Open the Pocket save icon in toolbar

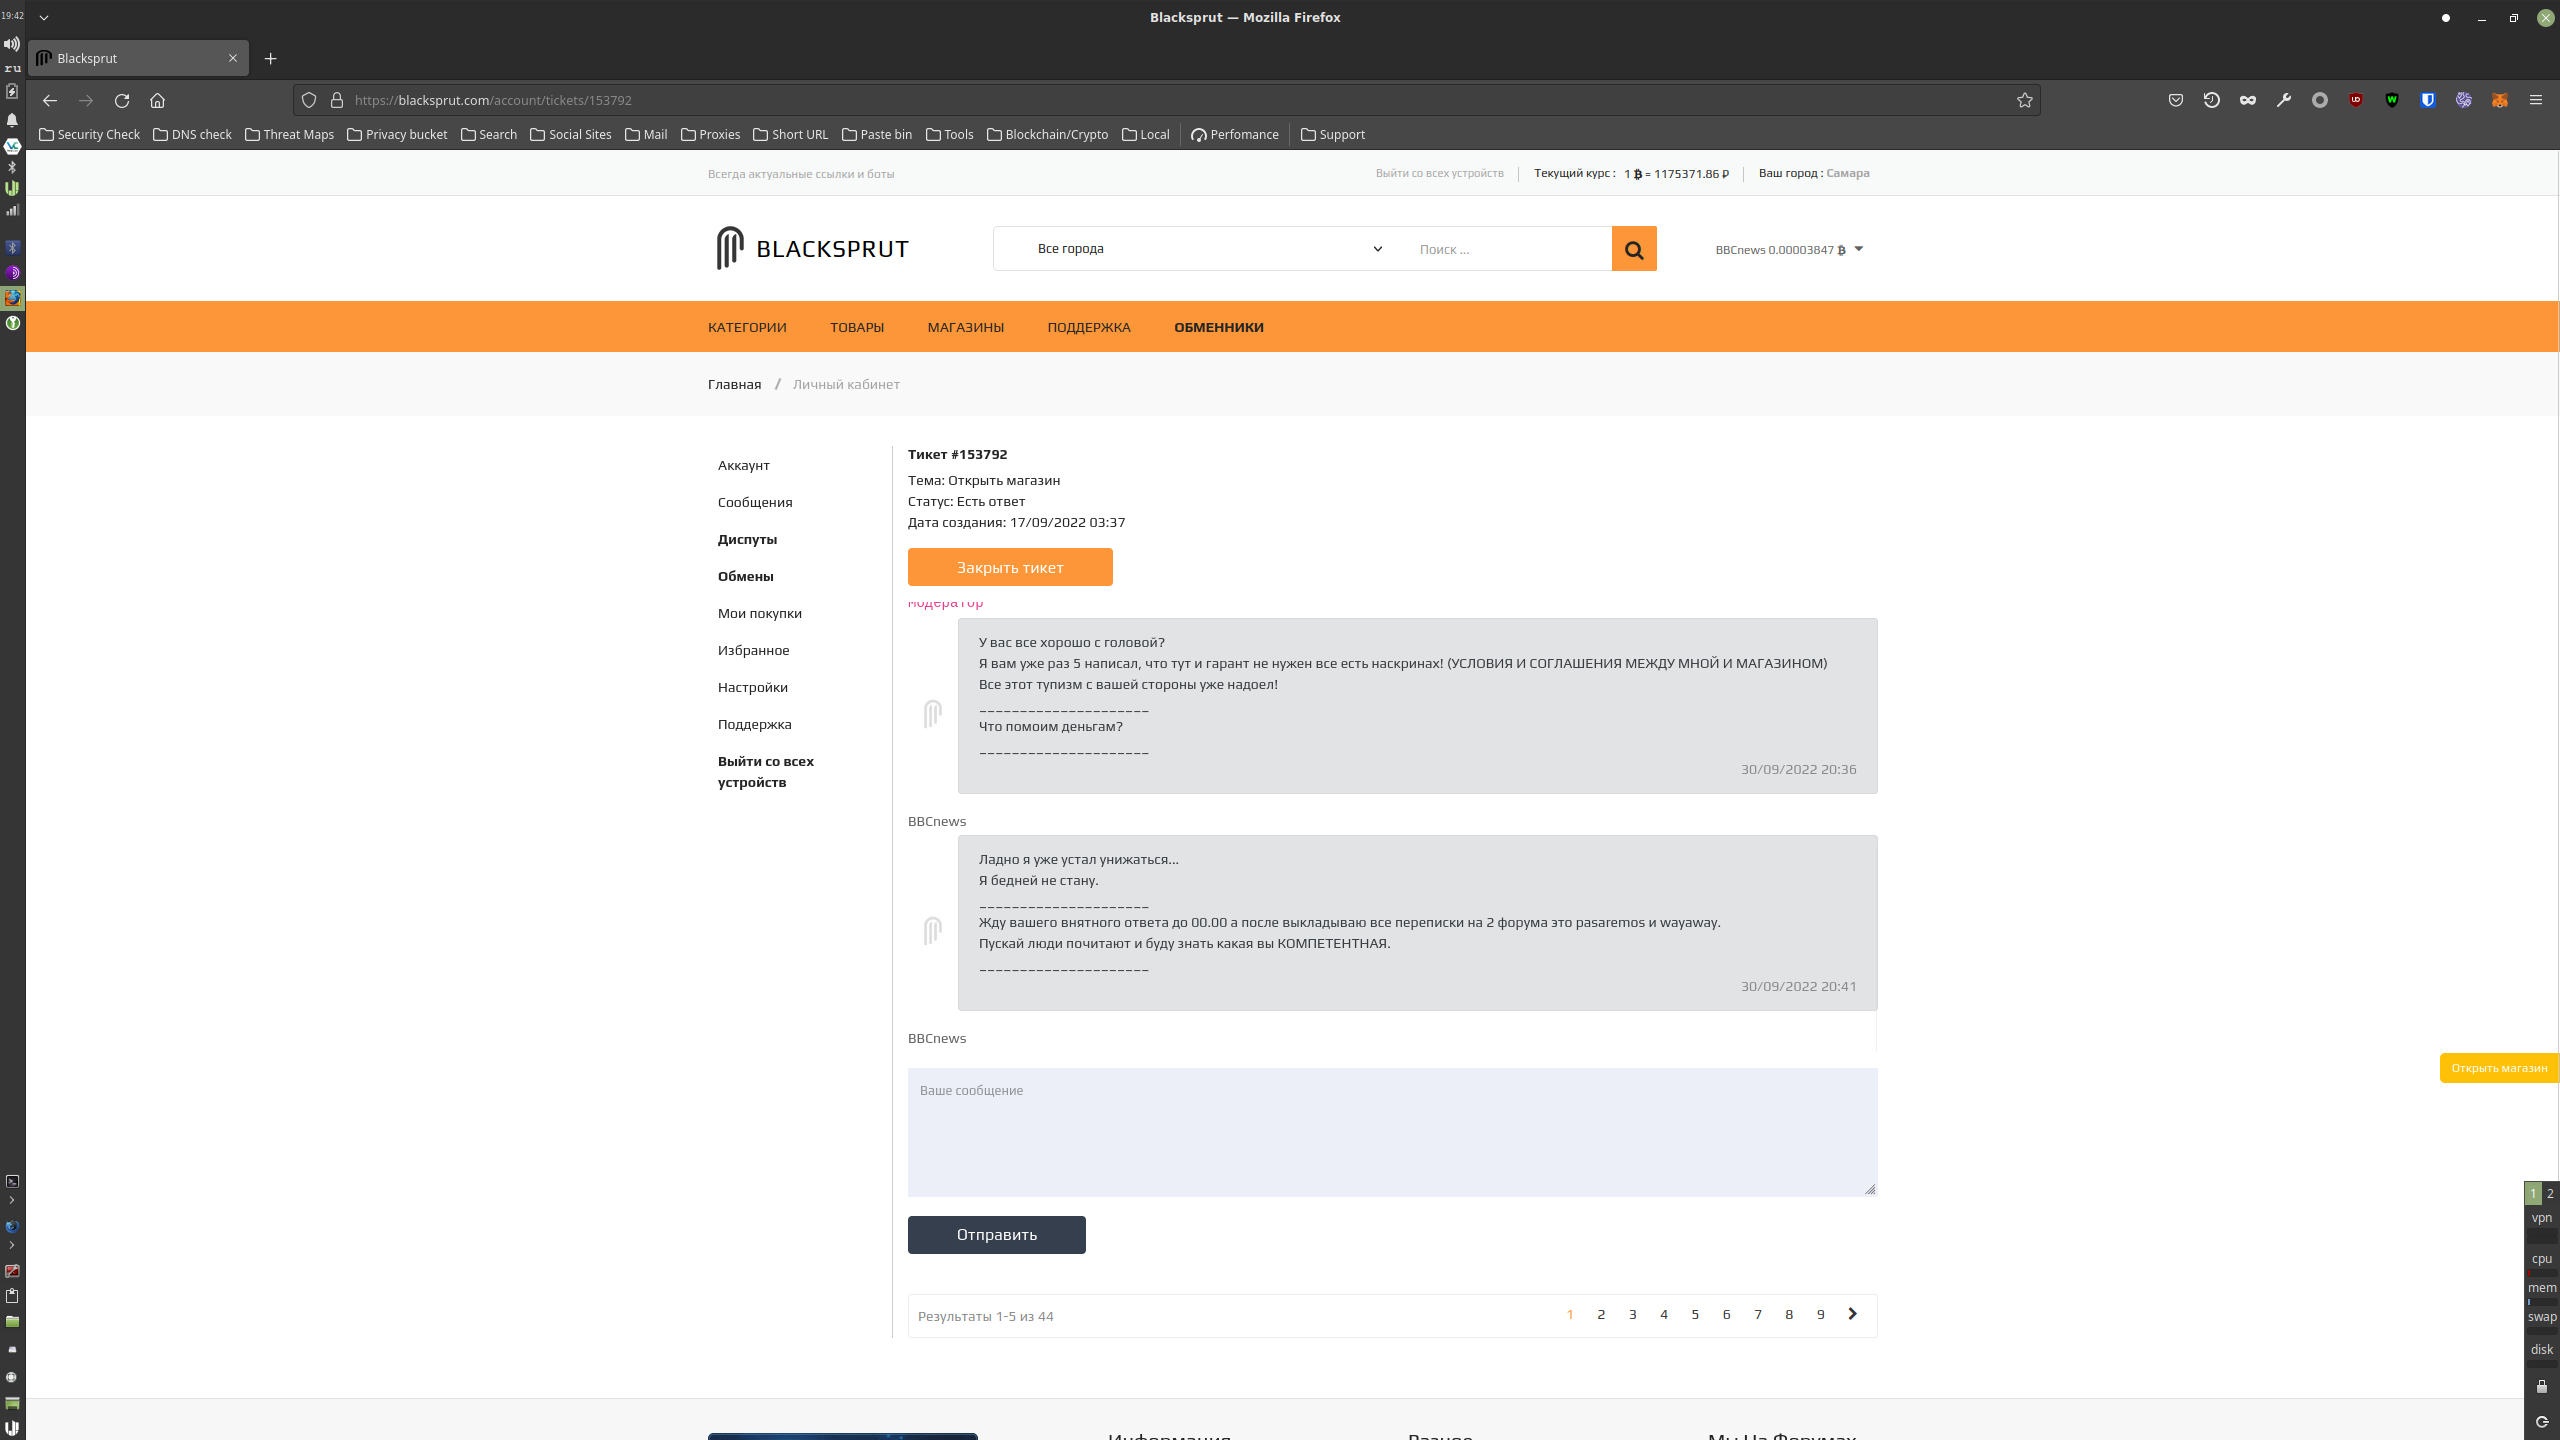(x=2176, y=100)
